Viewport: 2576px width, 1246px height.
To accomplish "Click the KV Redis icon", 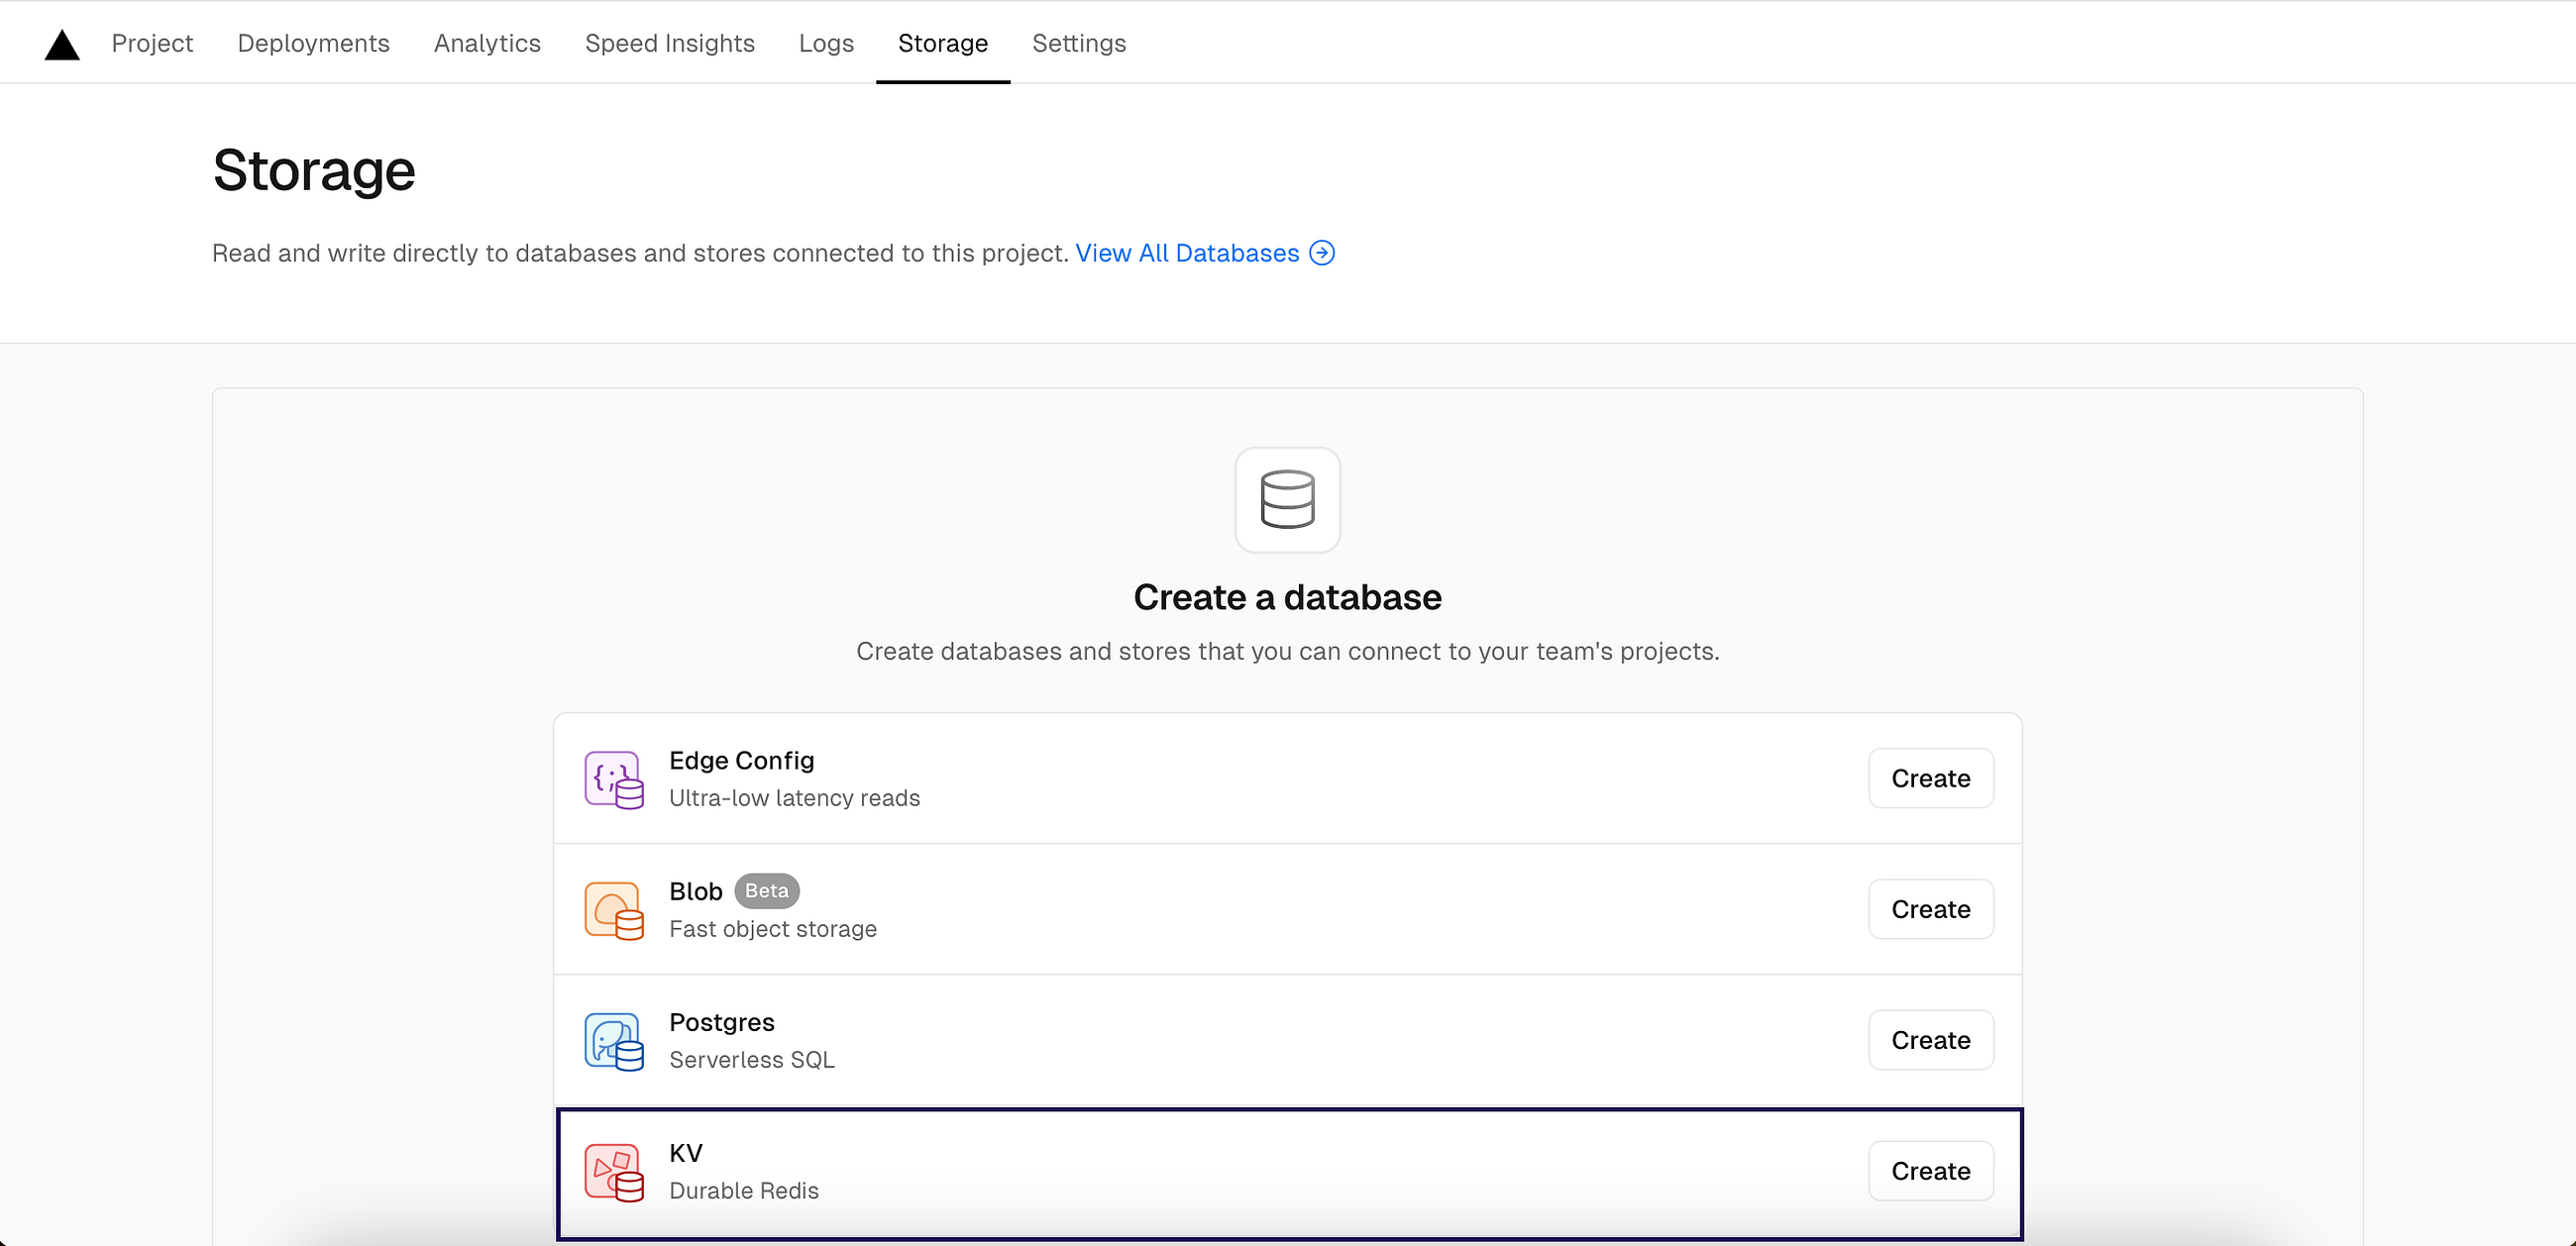I will [614, 1172].
